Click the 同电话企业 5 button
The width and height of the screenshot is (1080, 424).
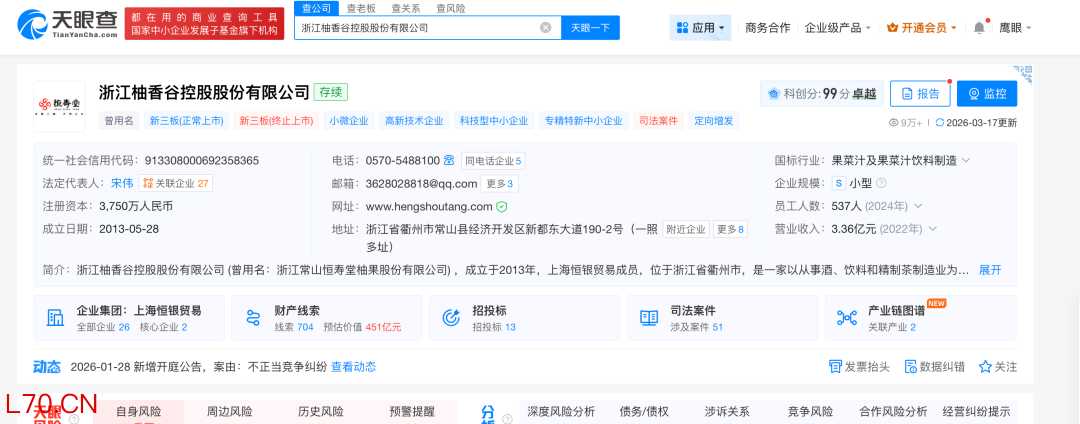click(492, 161)
